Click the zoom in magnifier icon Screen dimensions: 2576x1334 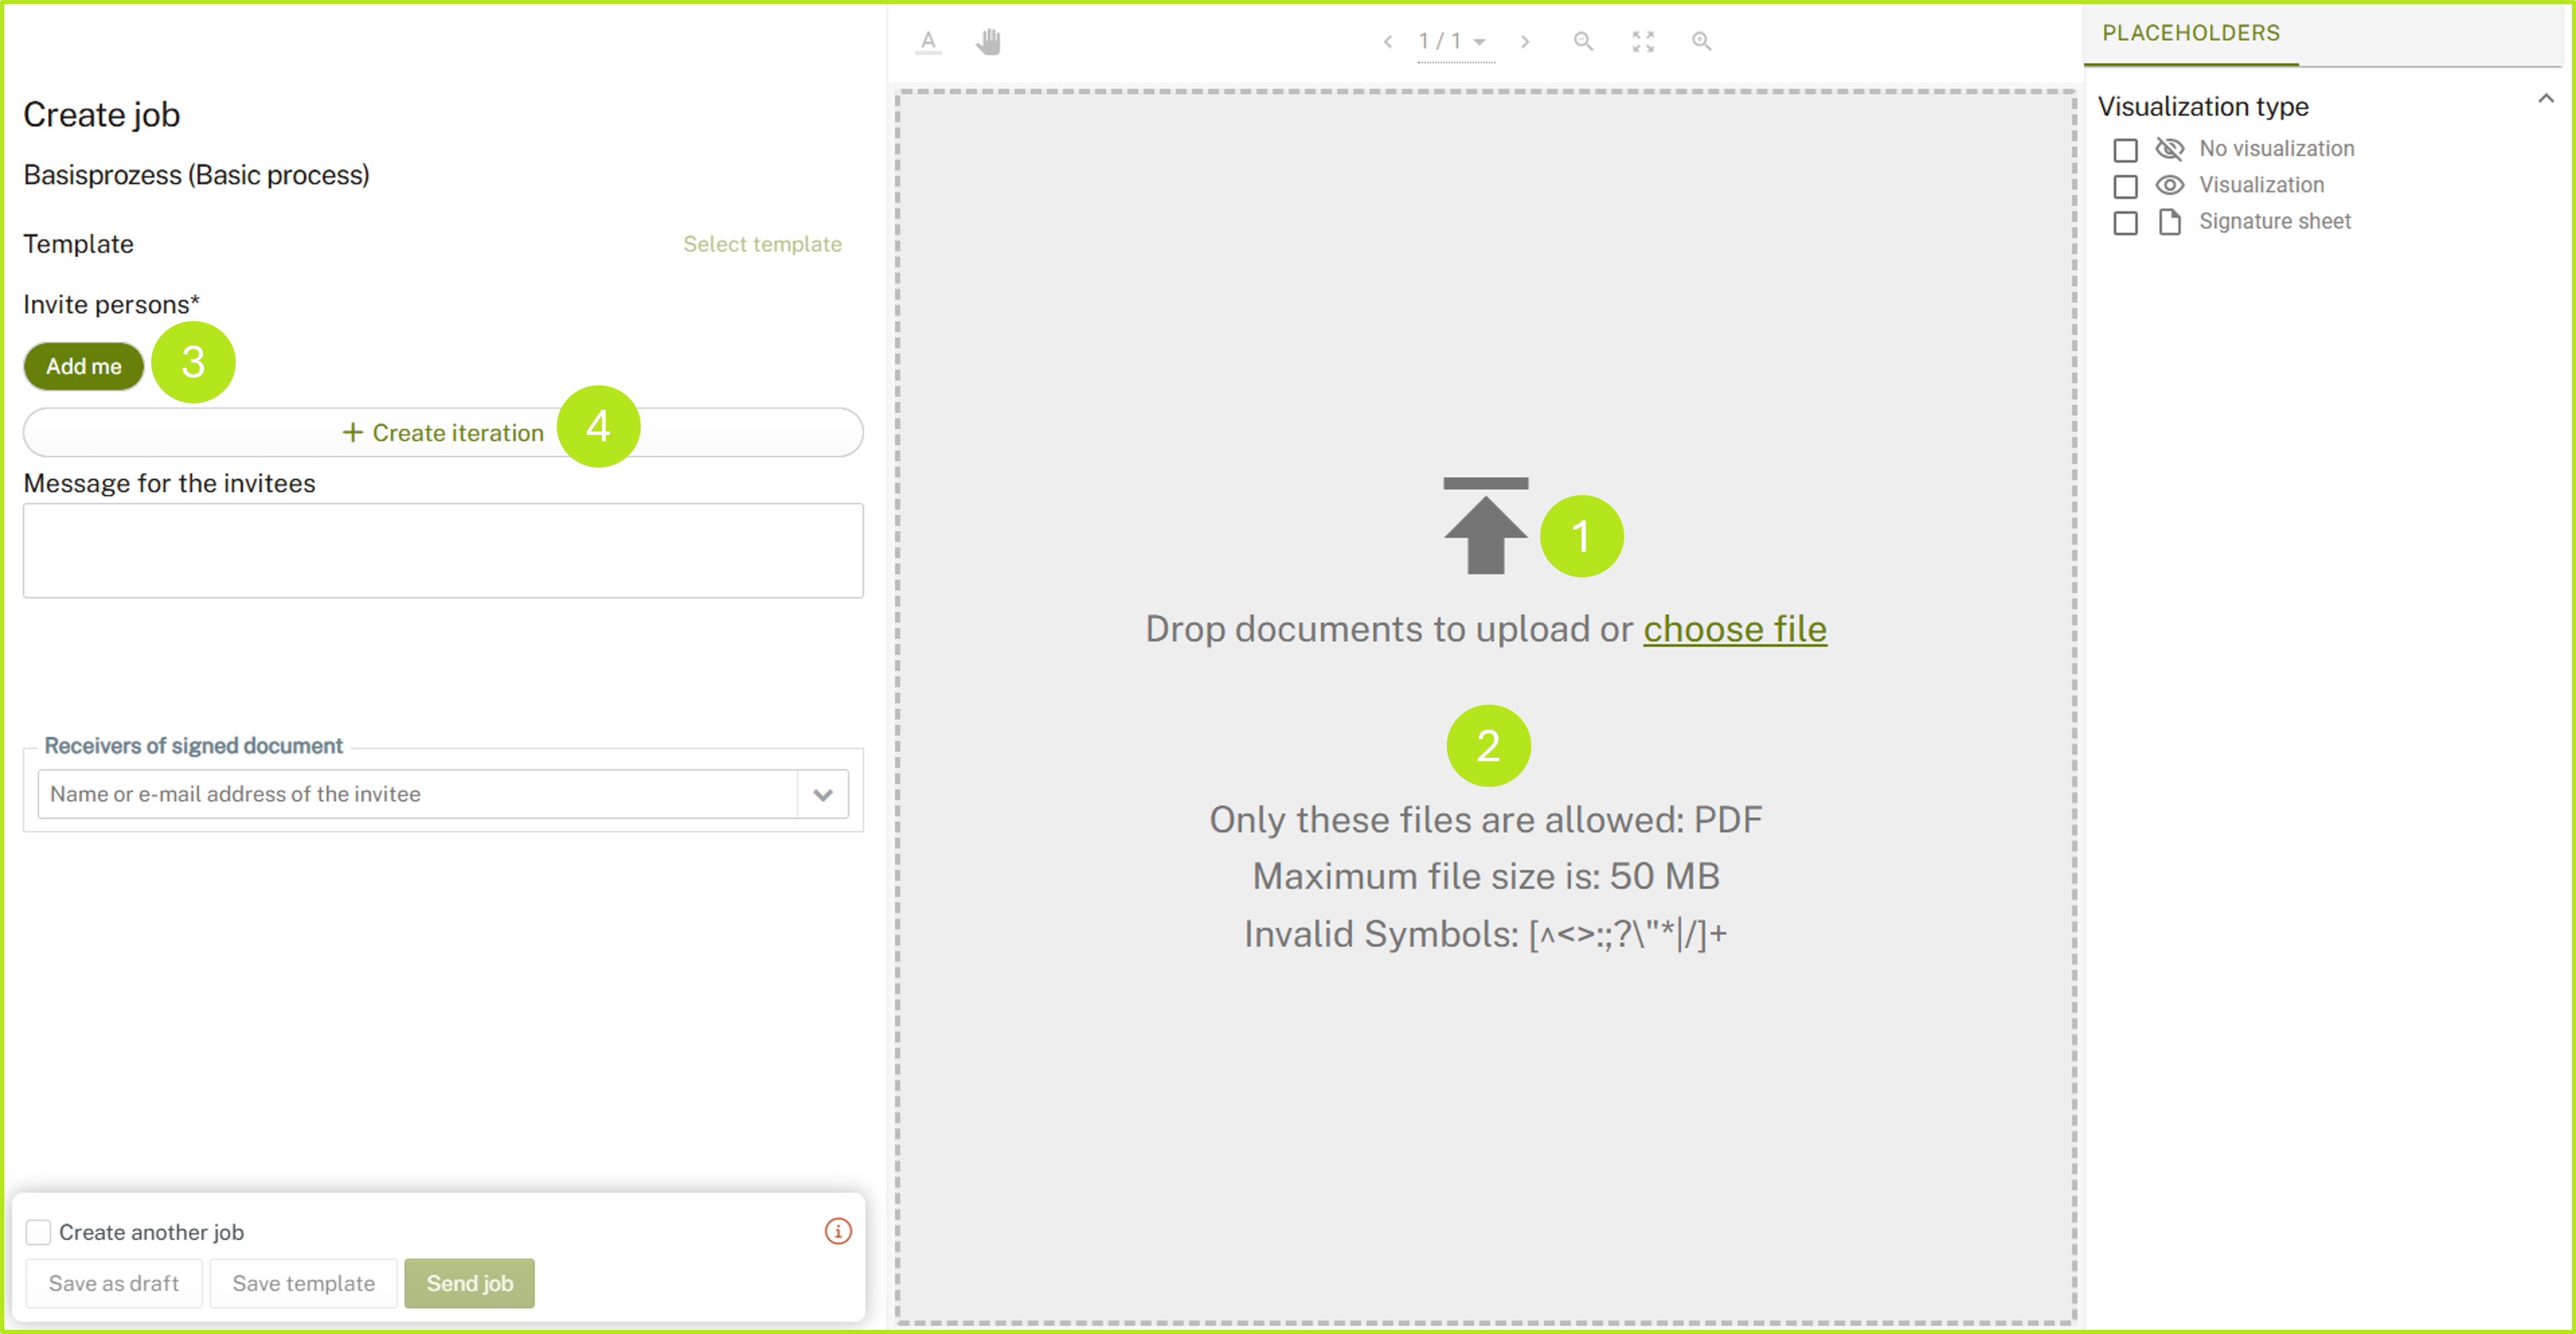pos(1701,42)
